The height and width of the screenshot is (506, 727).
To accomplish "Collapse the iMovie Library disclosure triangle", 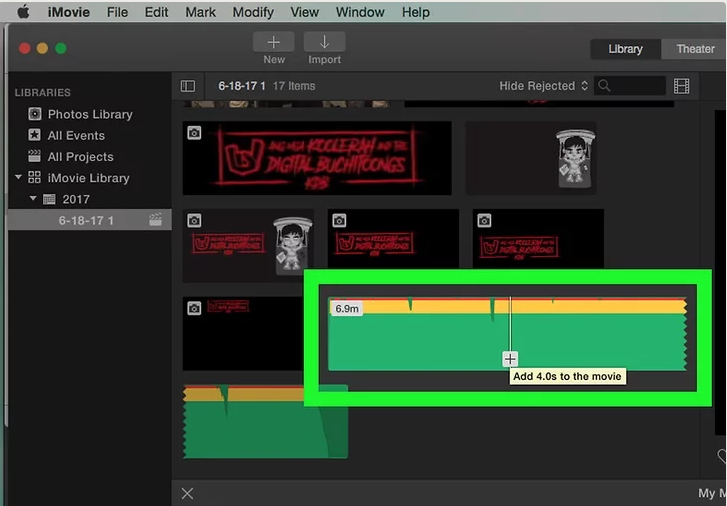I will (x=18, y=177).
